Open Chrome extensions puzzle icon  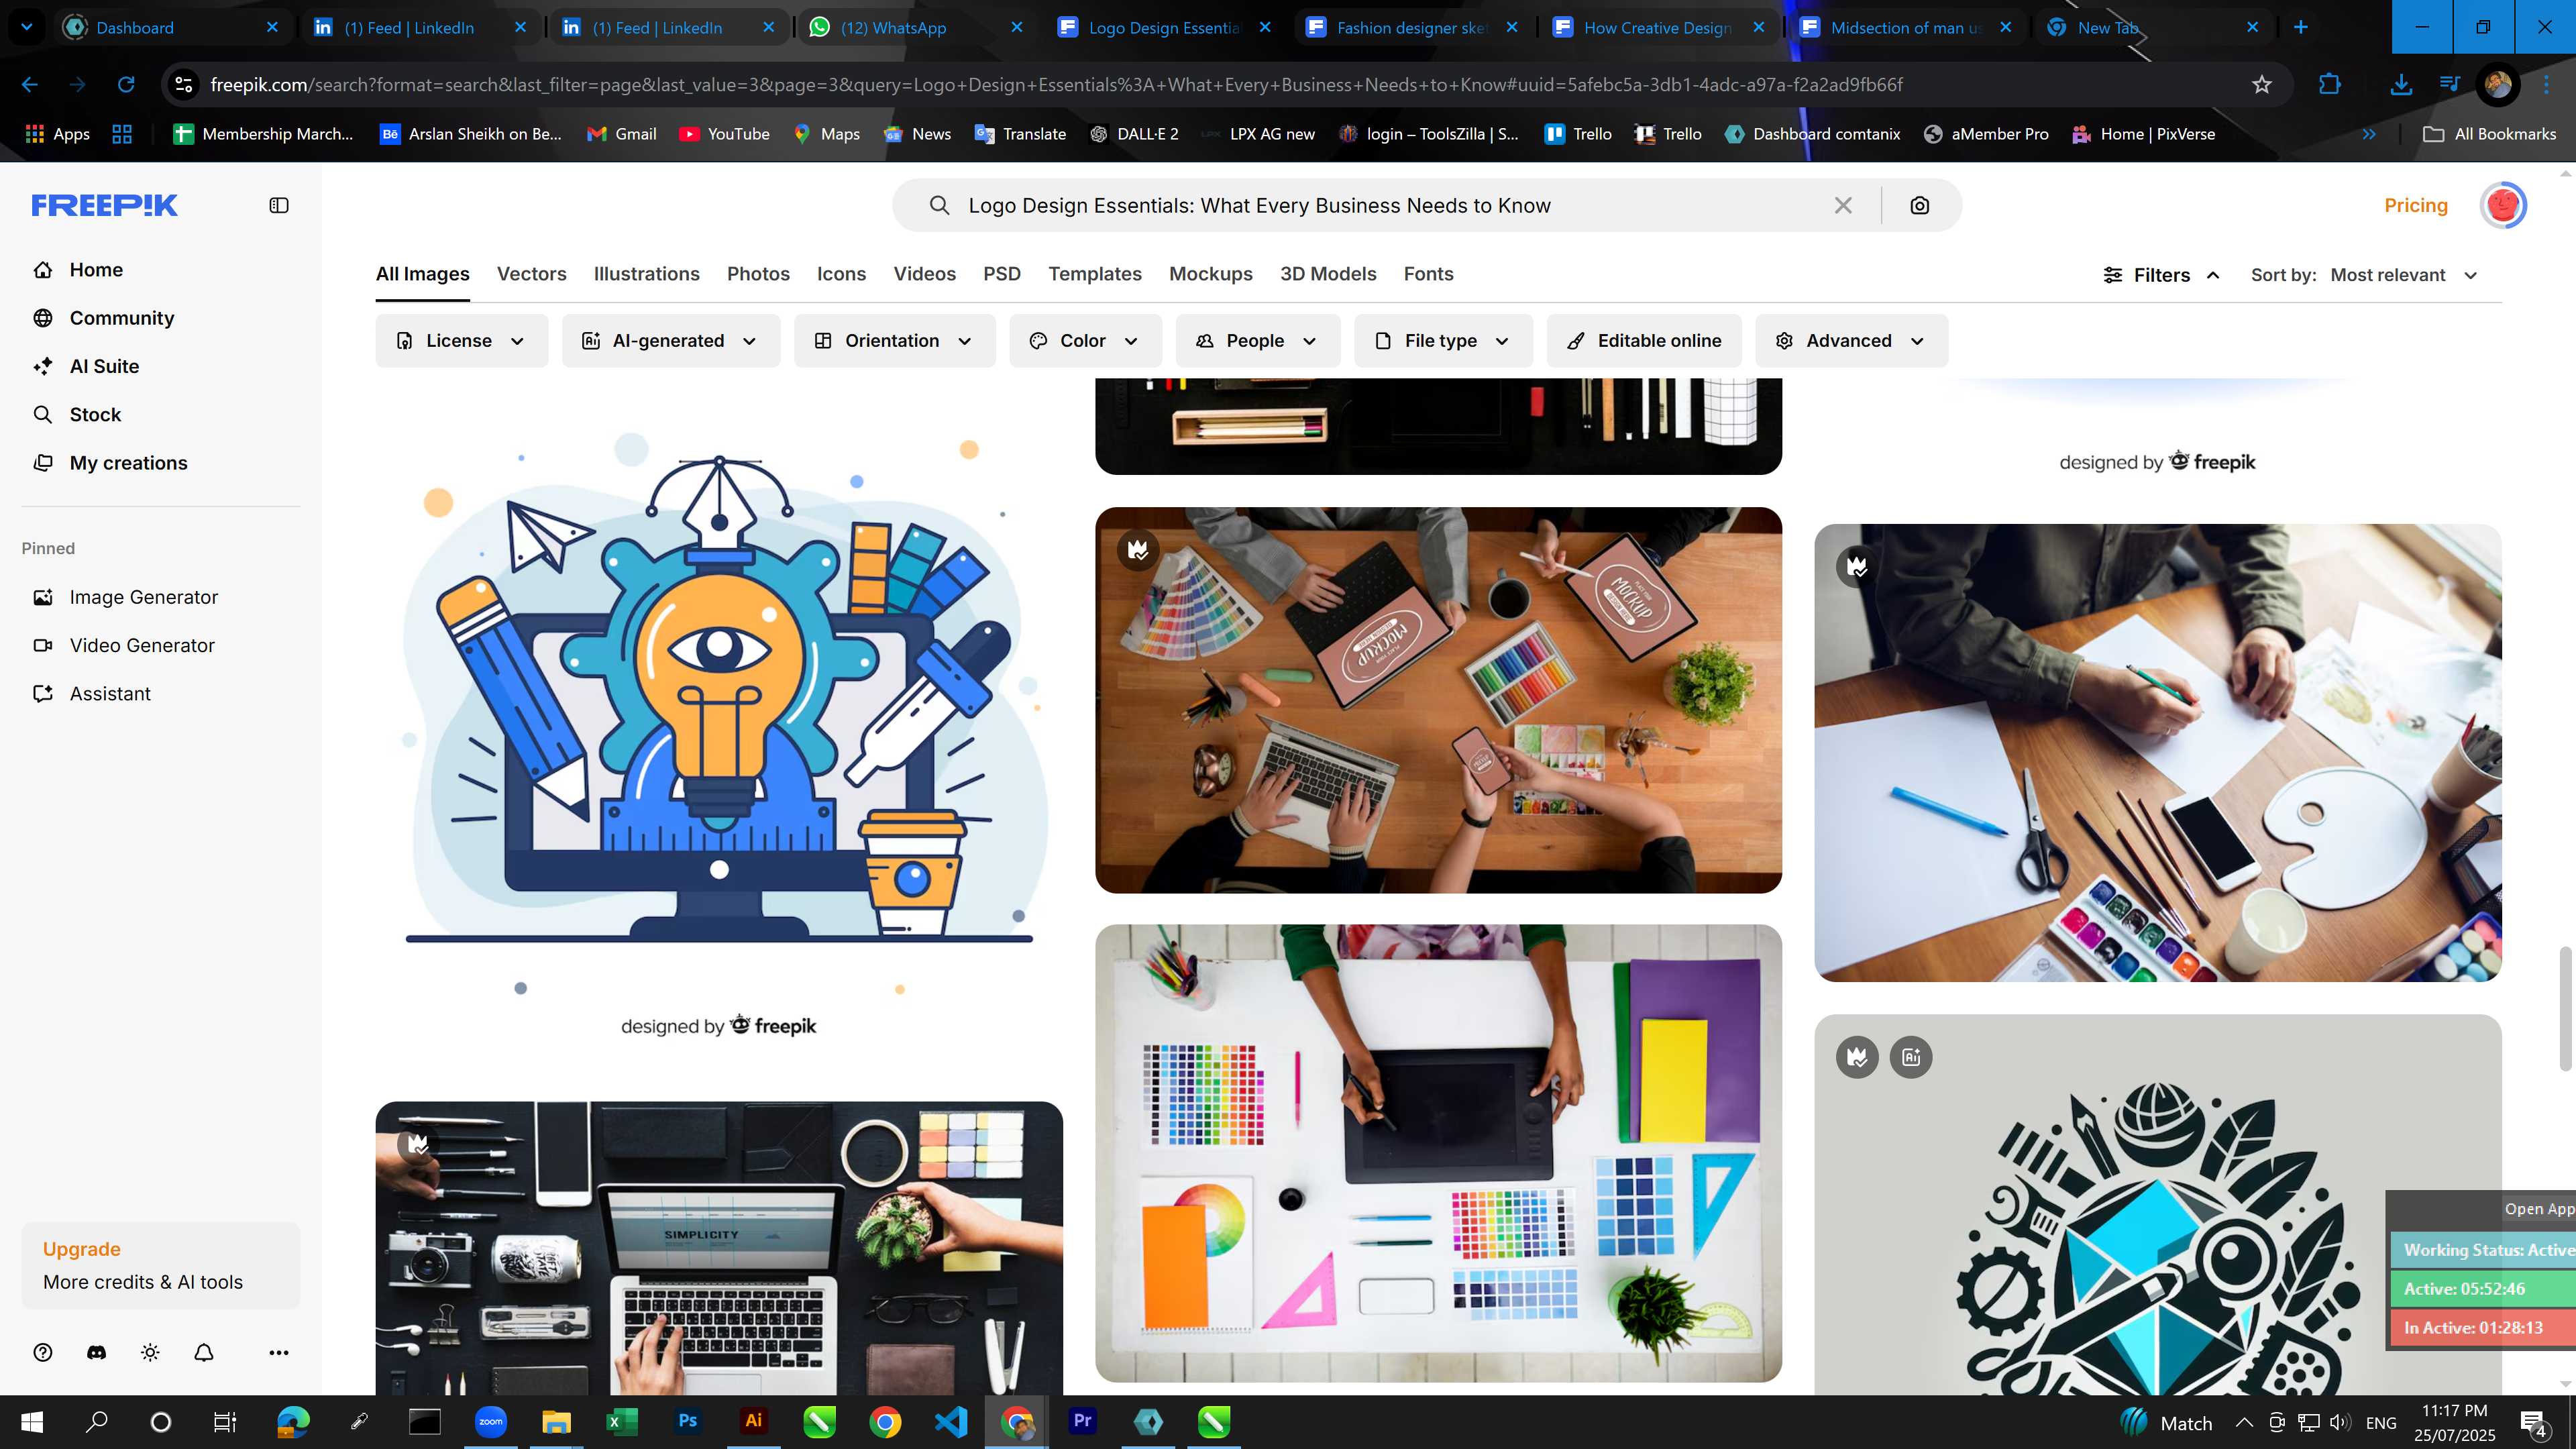(x=2329, y=85)
